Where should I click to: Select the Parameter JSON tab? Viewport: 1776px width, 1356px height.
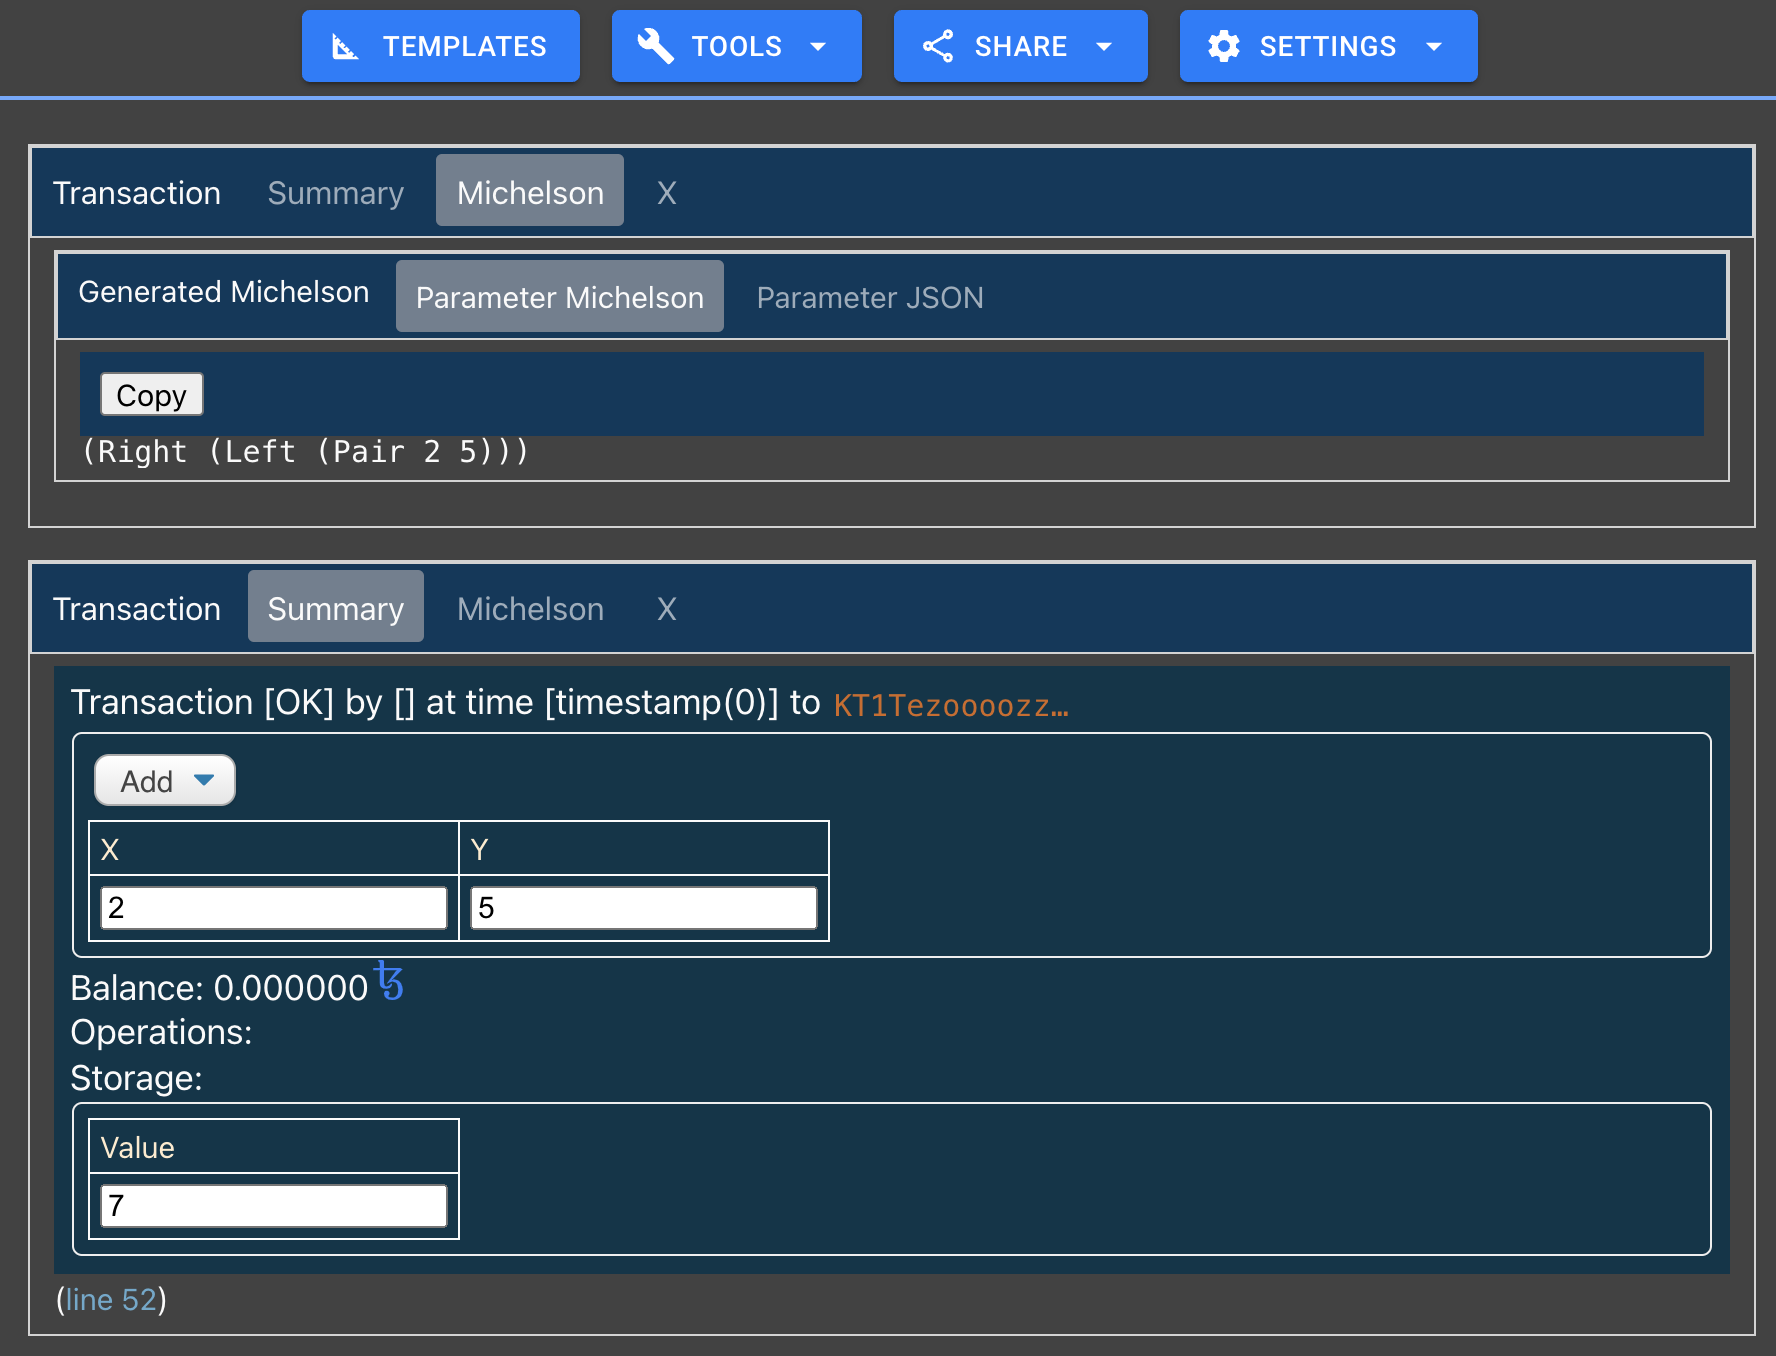point(869,297)
